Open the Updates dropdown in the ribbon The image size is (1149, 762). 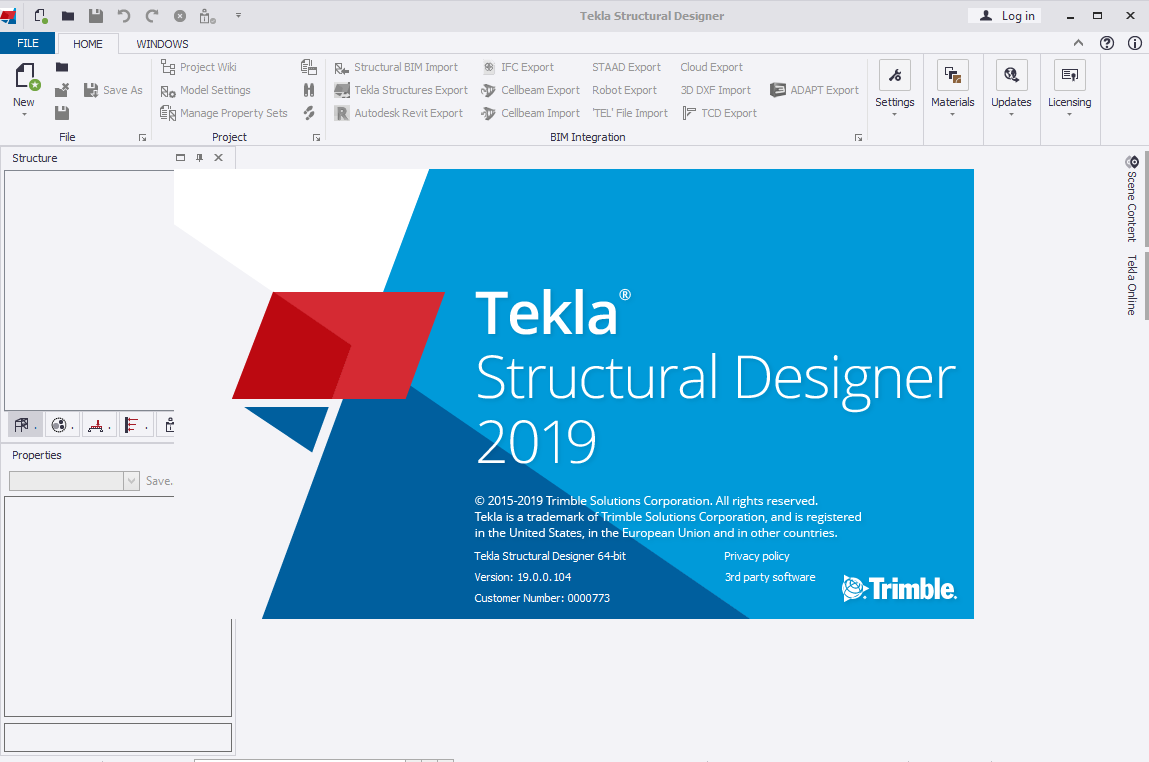pos(1011,89)
